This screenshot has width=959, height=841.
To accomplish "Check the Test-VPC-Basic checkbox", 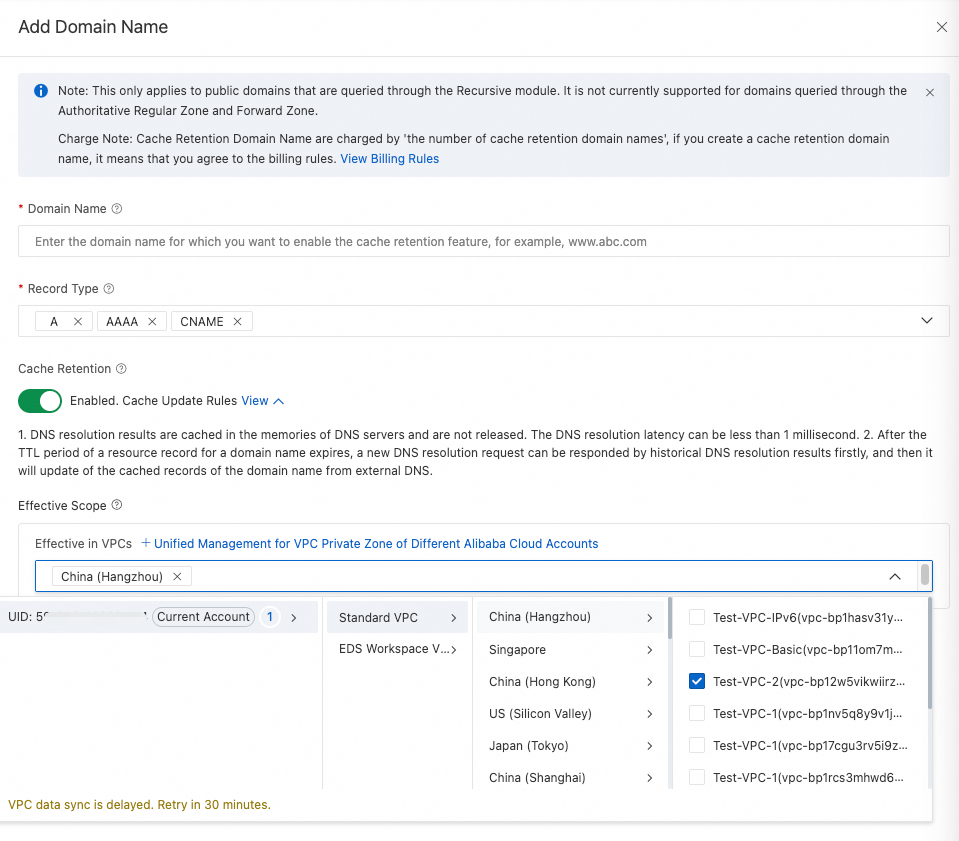I will pyautogui.click(x=697, y=650).
